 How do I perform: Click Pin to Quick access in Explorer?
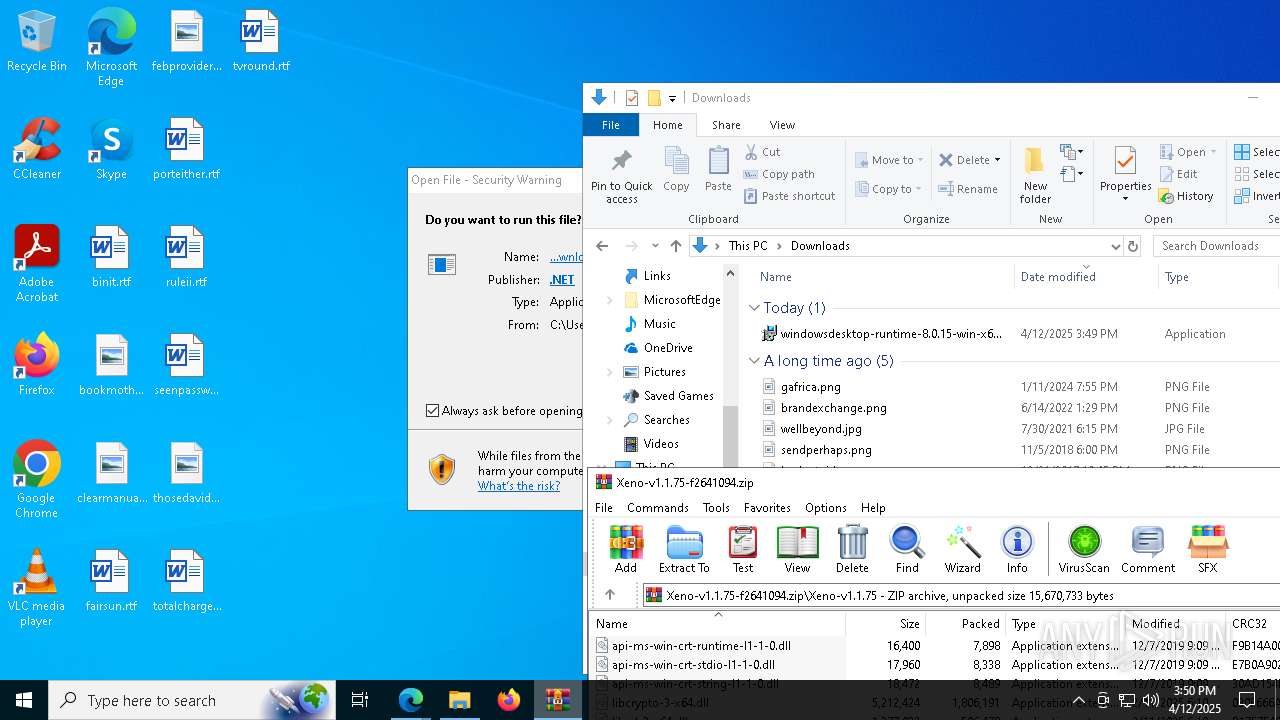click(x=622, y=176)
